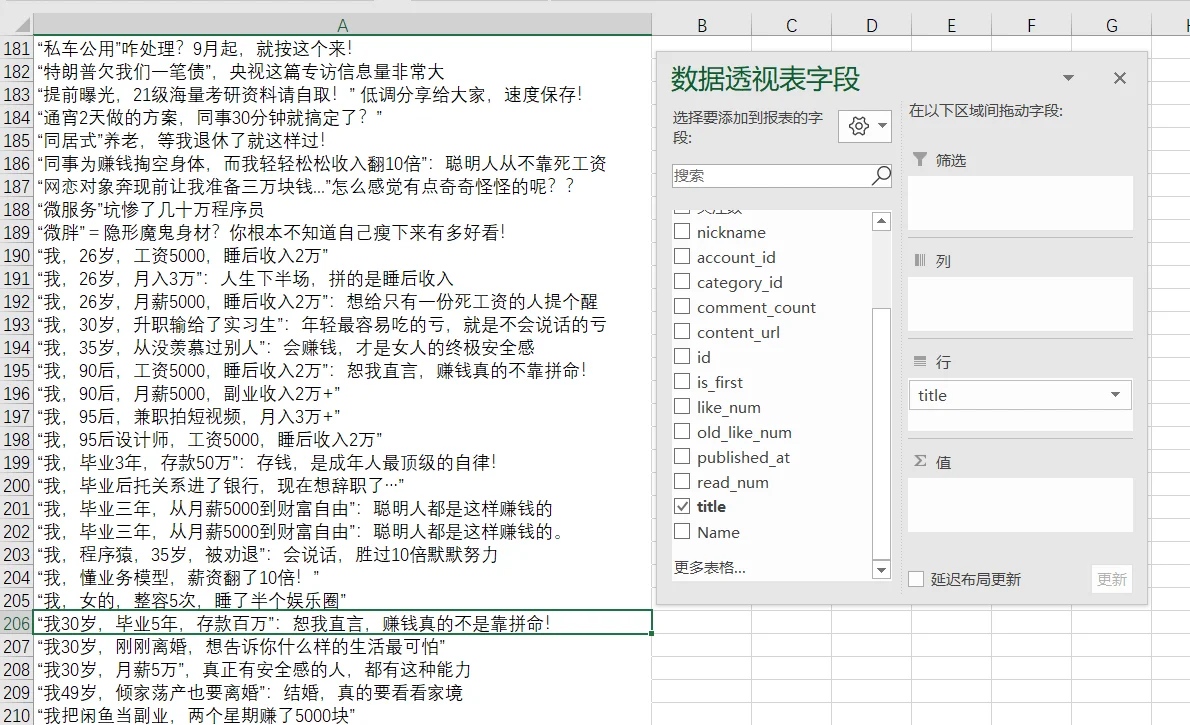
Task: Uncheck the title field
Action: pos(682,506)
